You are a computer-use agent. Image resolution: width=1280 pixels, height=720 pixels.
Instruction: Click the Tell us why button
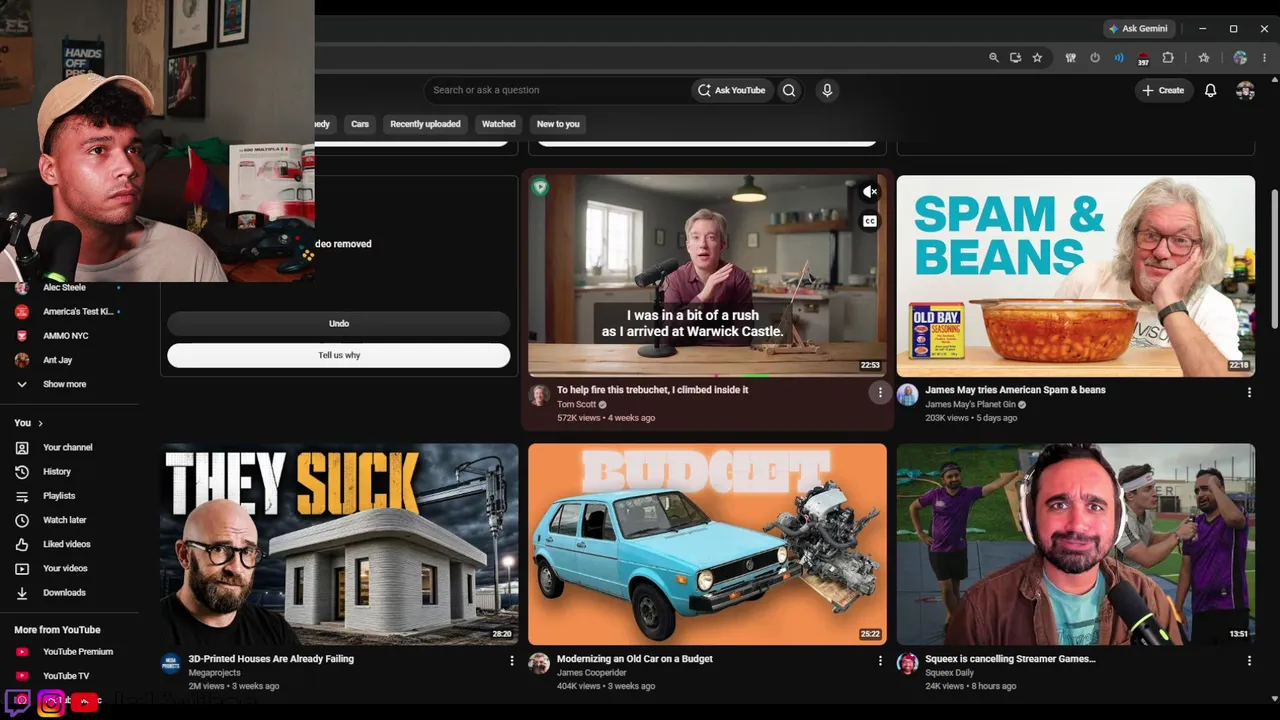339,355
